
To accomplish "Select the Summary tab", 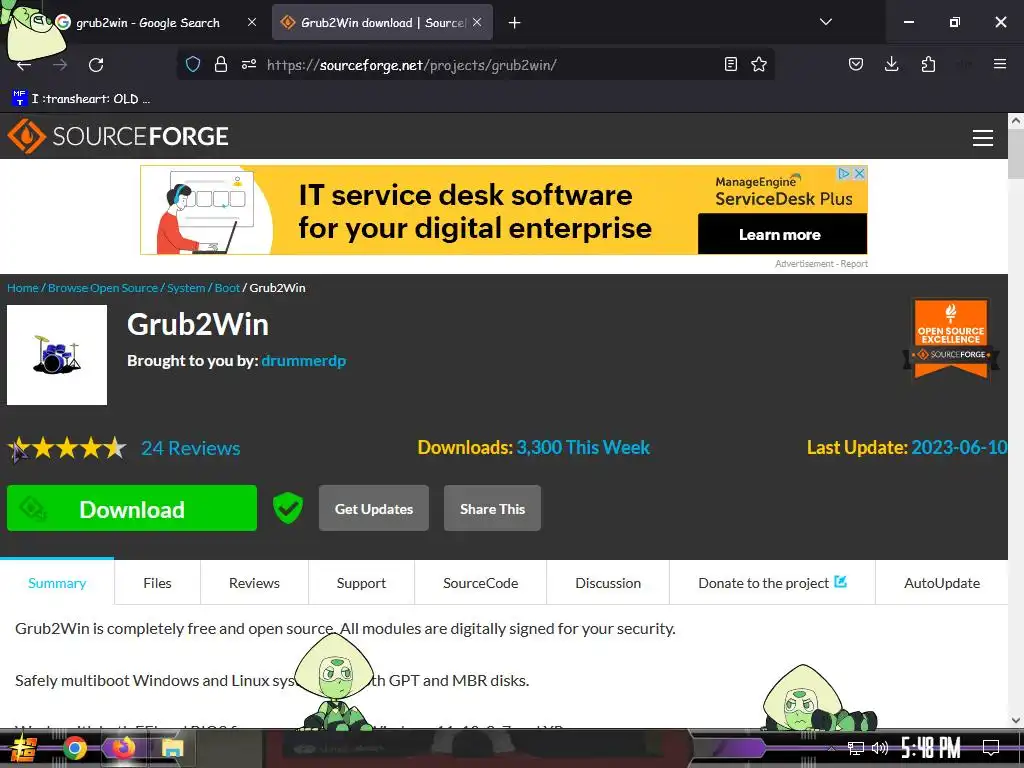I will tap(57, 583).
